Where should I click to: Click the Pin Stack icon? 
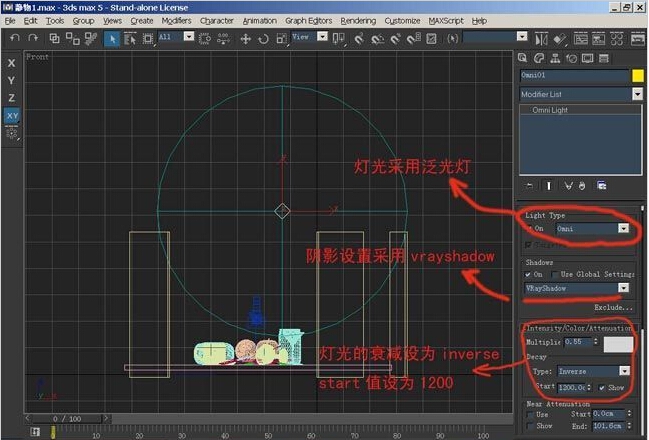click(529, 186)
